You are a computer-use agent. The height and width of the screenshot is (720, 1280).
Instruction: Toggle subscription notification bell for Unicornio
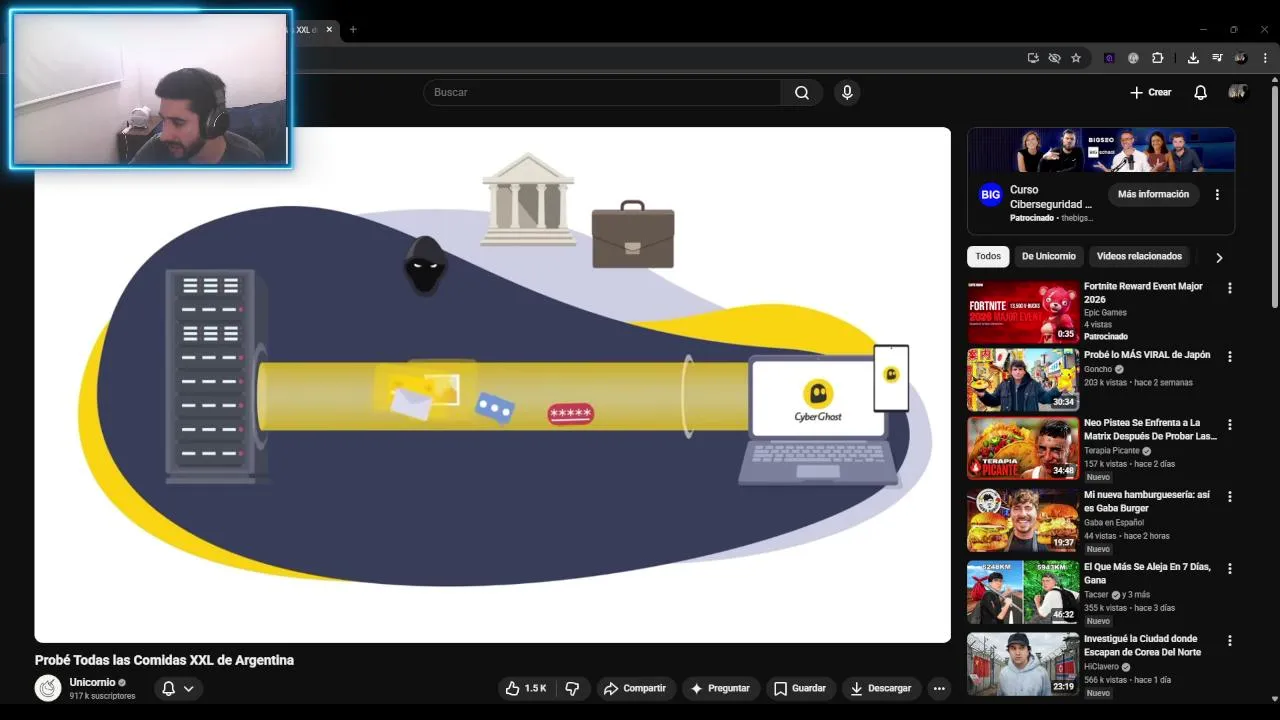(179, 688)
